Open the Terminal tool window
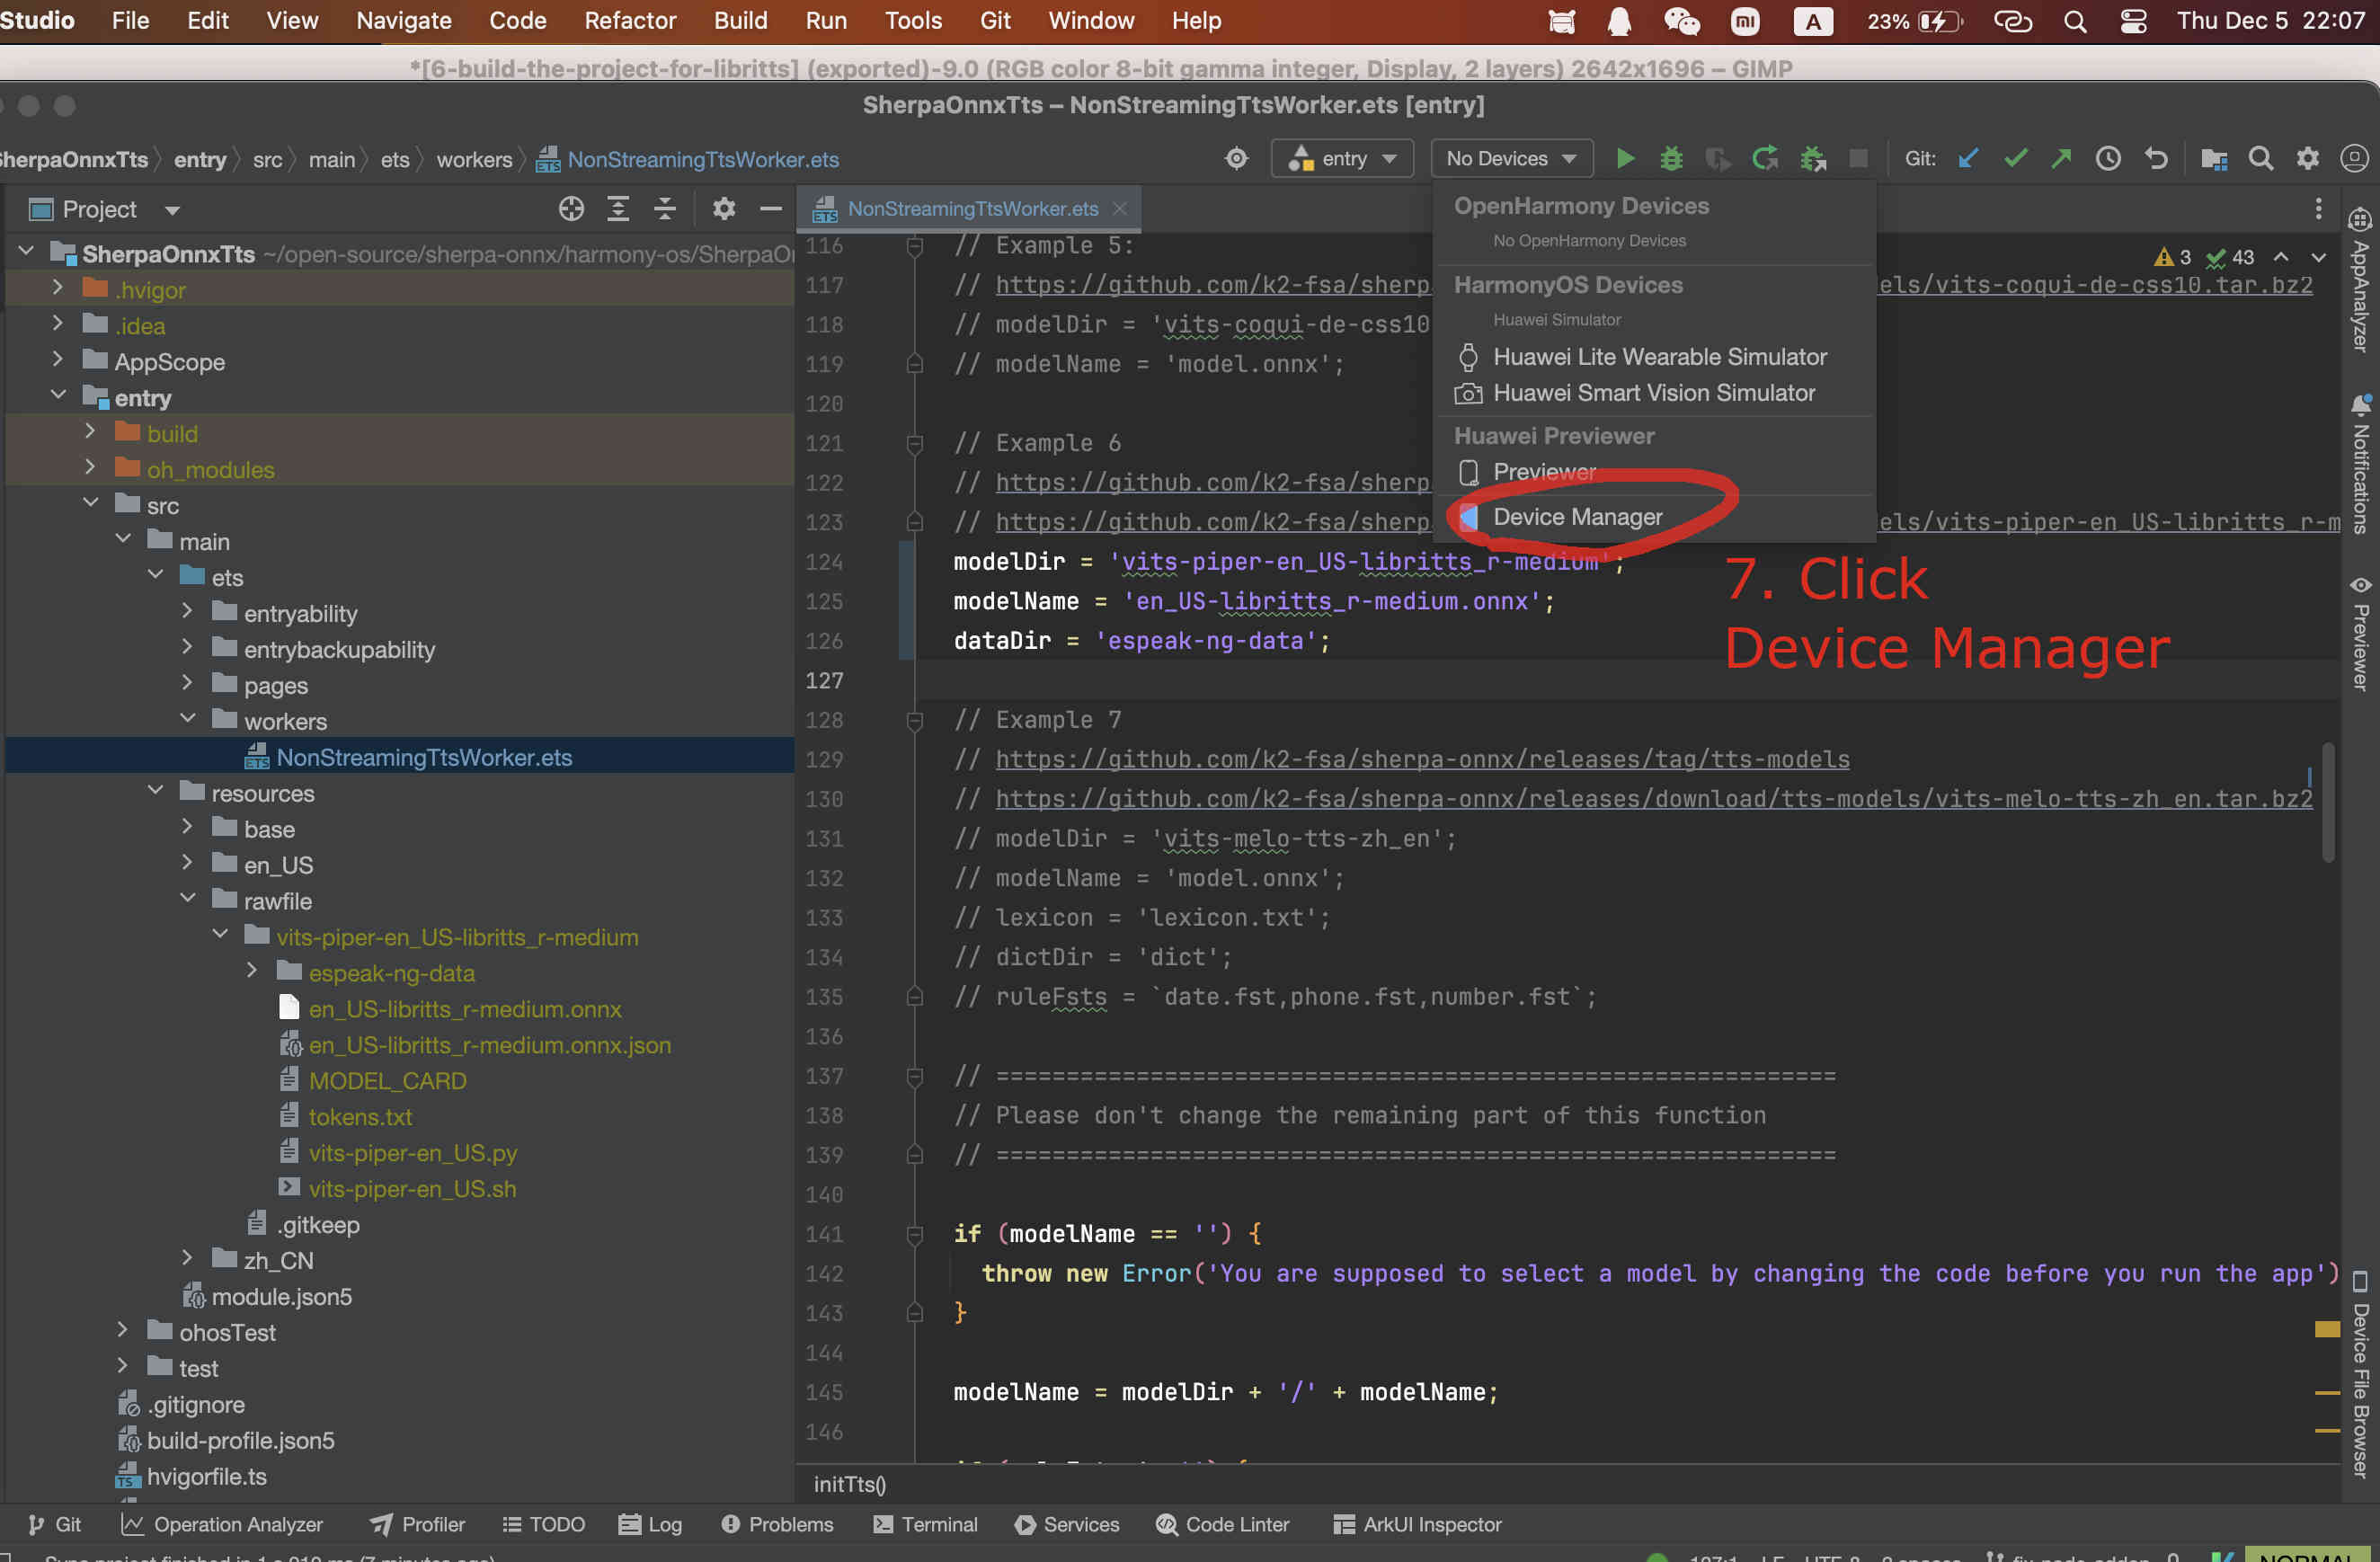Image resolution: width=2380 pixels, height=1562 pixels. (925, 1523)
